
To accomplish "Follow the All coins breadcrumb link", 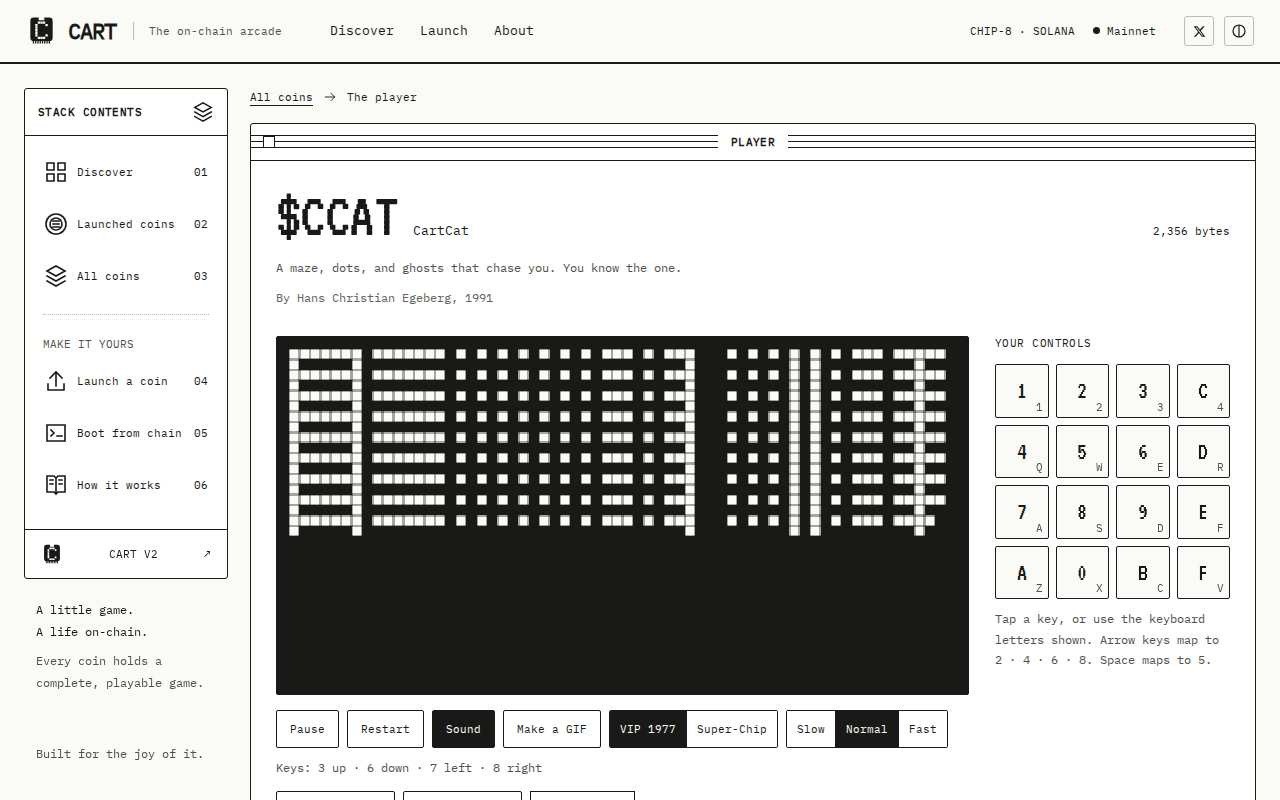I will [281, 97].
